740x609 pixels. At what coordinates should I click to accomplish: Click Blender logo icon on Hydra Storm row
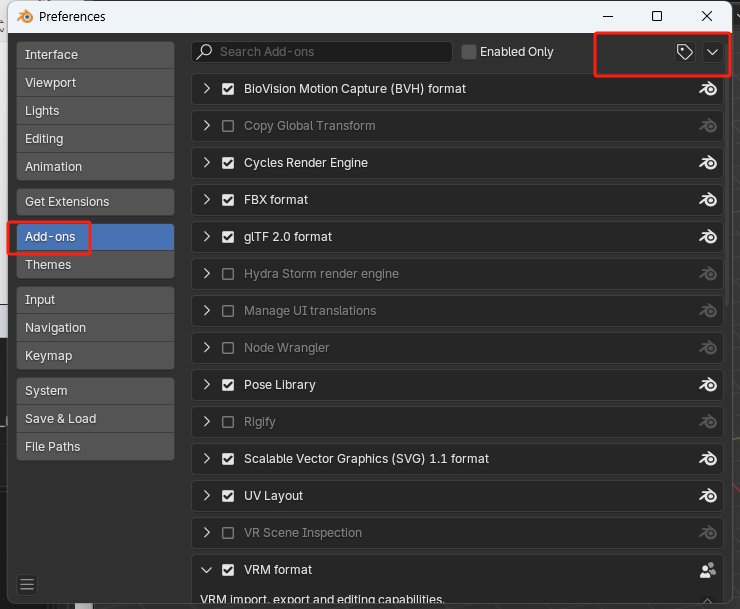point(707,274)
